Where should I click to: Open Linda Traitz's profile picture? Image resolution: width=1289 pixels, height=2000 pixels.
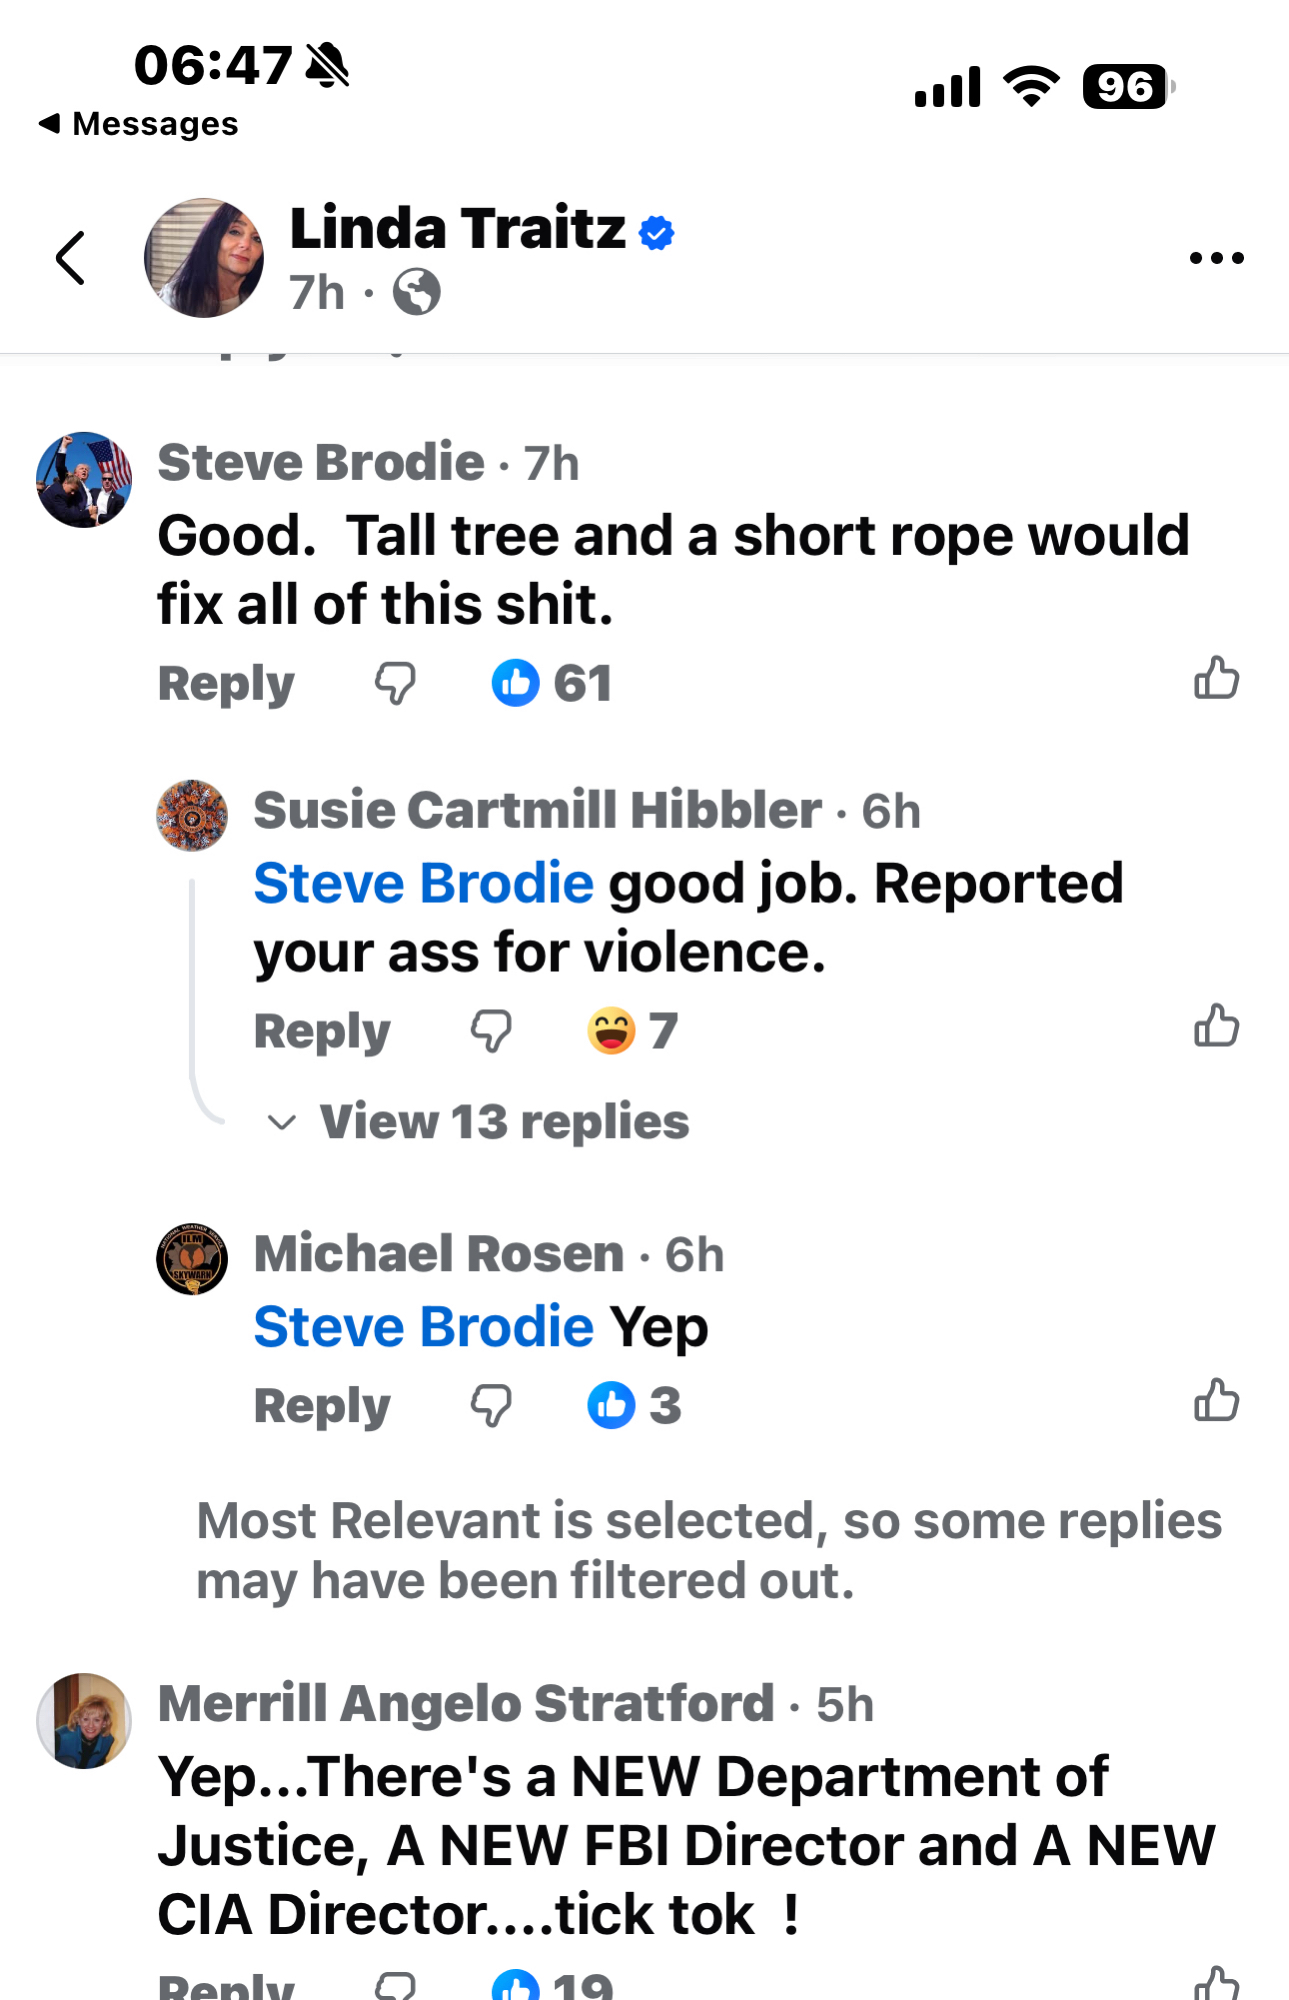(x=204, y=258)
